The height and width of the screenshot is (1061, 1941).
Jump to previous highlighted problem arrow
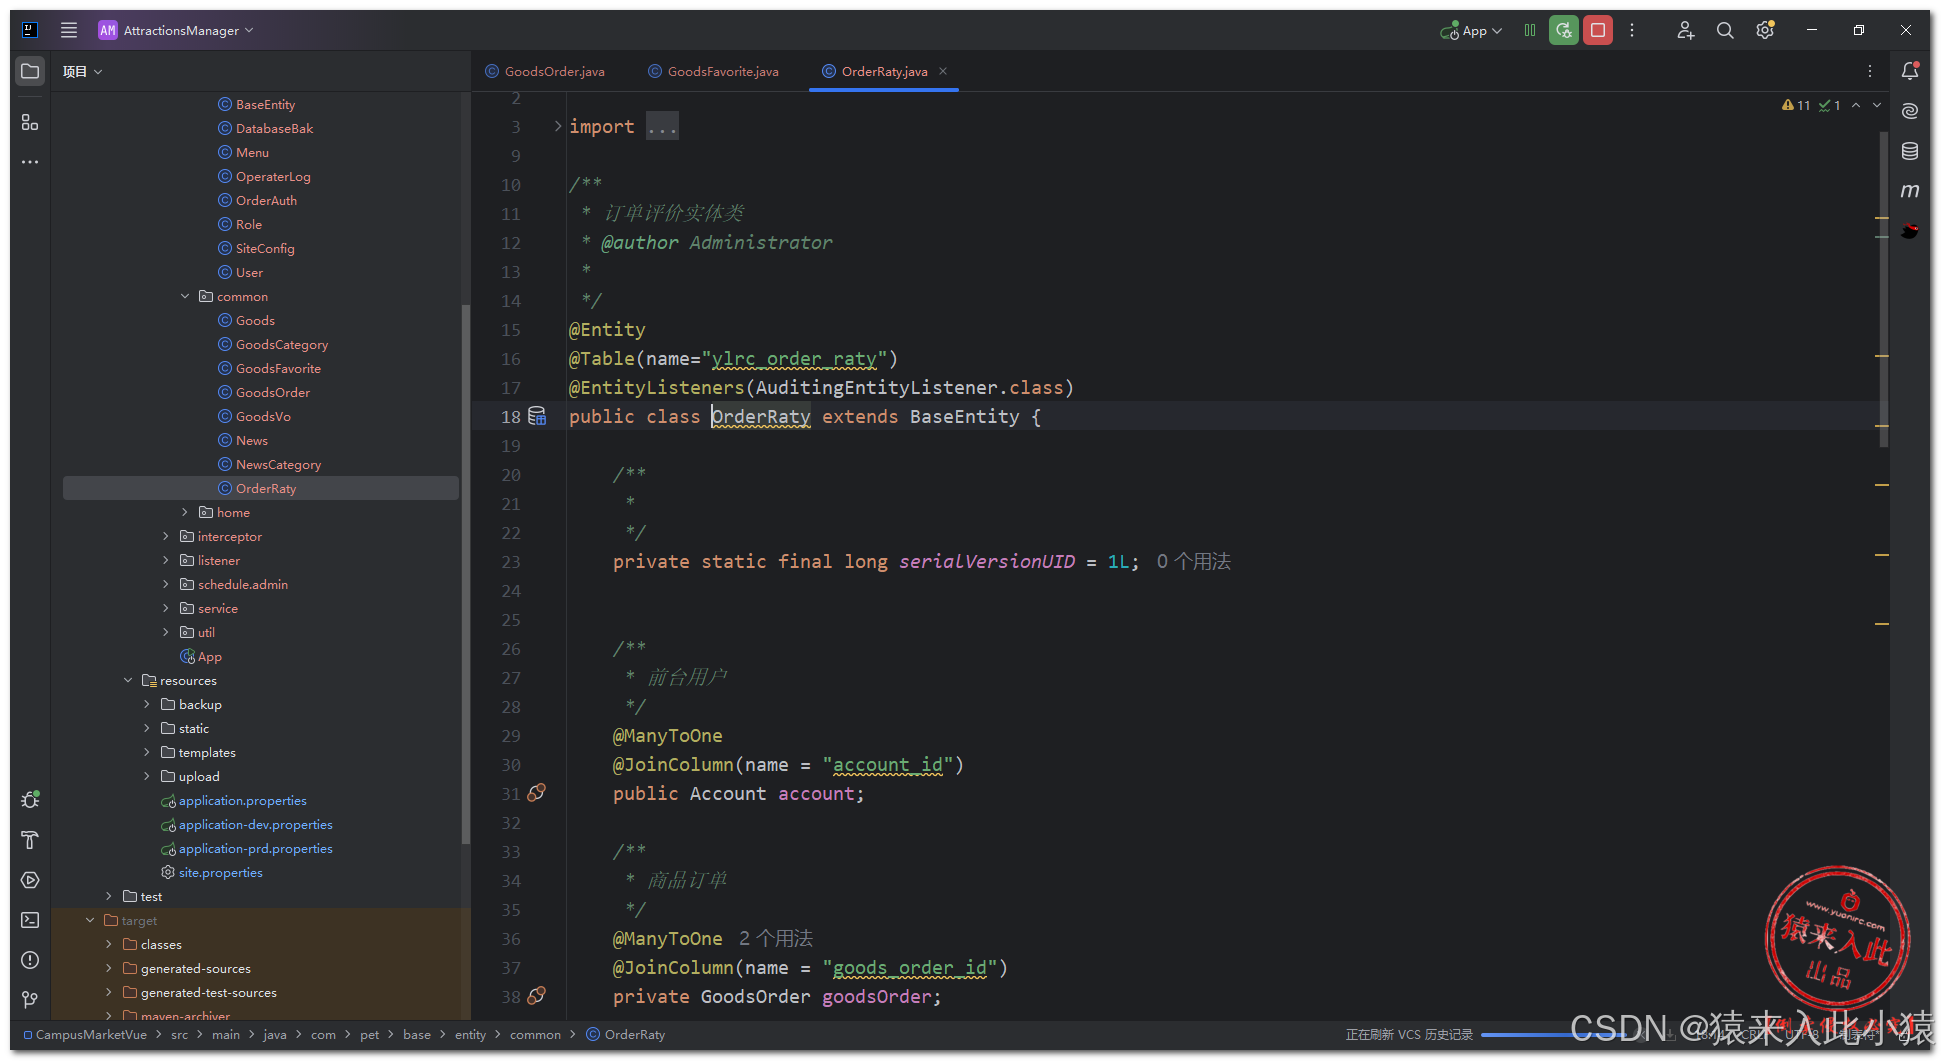(1856, 105)
